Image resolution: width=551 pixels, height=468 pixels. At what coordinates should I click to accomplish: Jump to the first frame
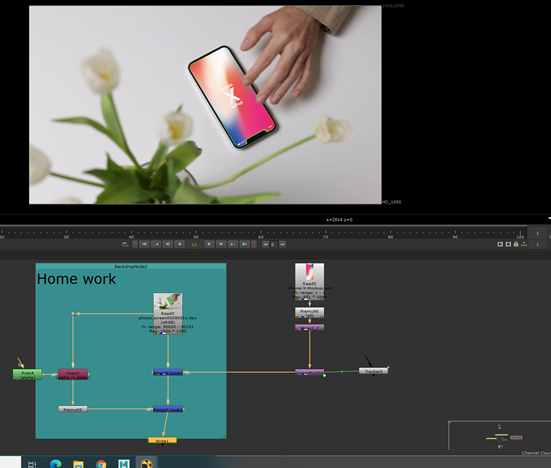click(x=144, y=244)
